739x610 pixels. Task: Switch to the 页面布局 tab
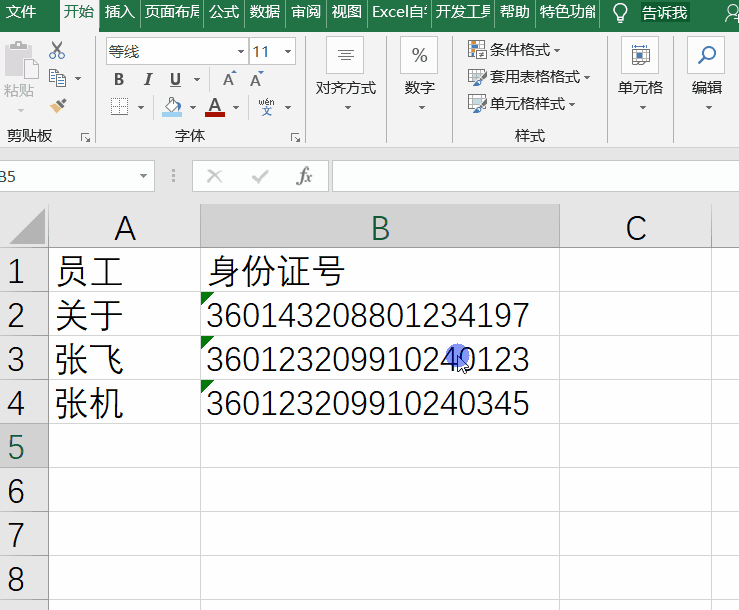pyautogui.click(x=172, y=11)
